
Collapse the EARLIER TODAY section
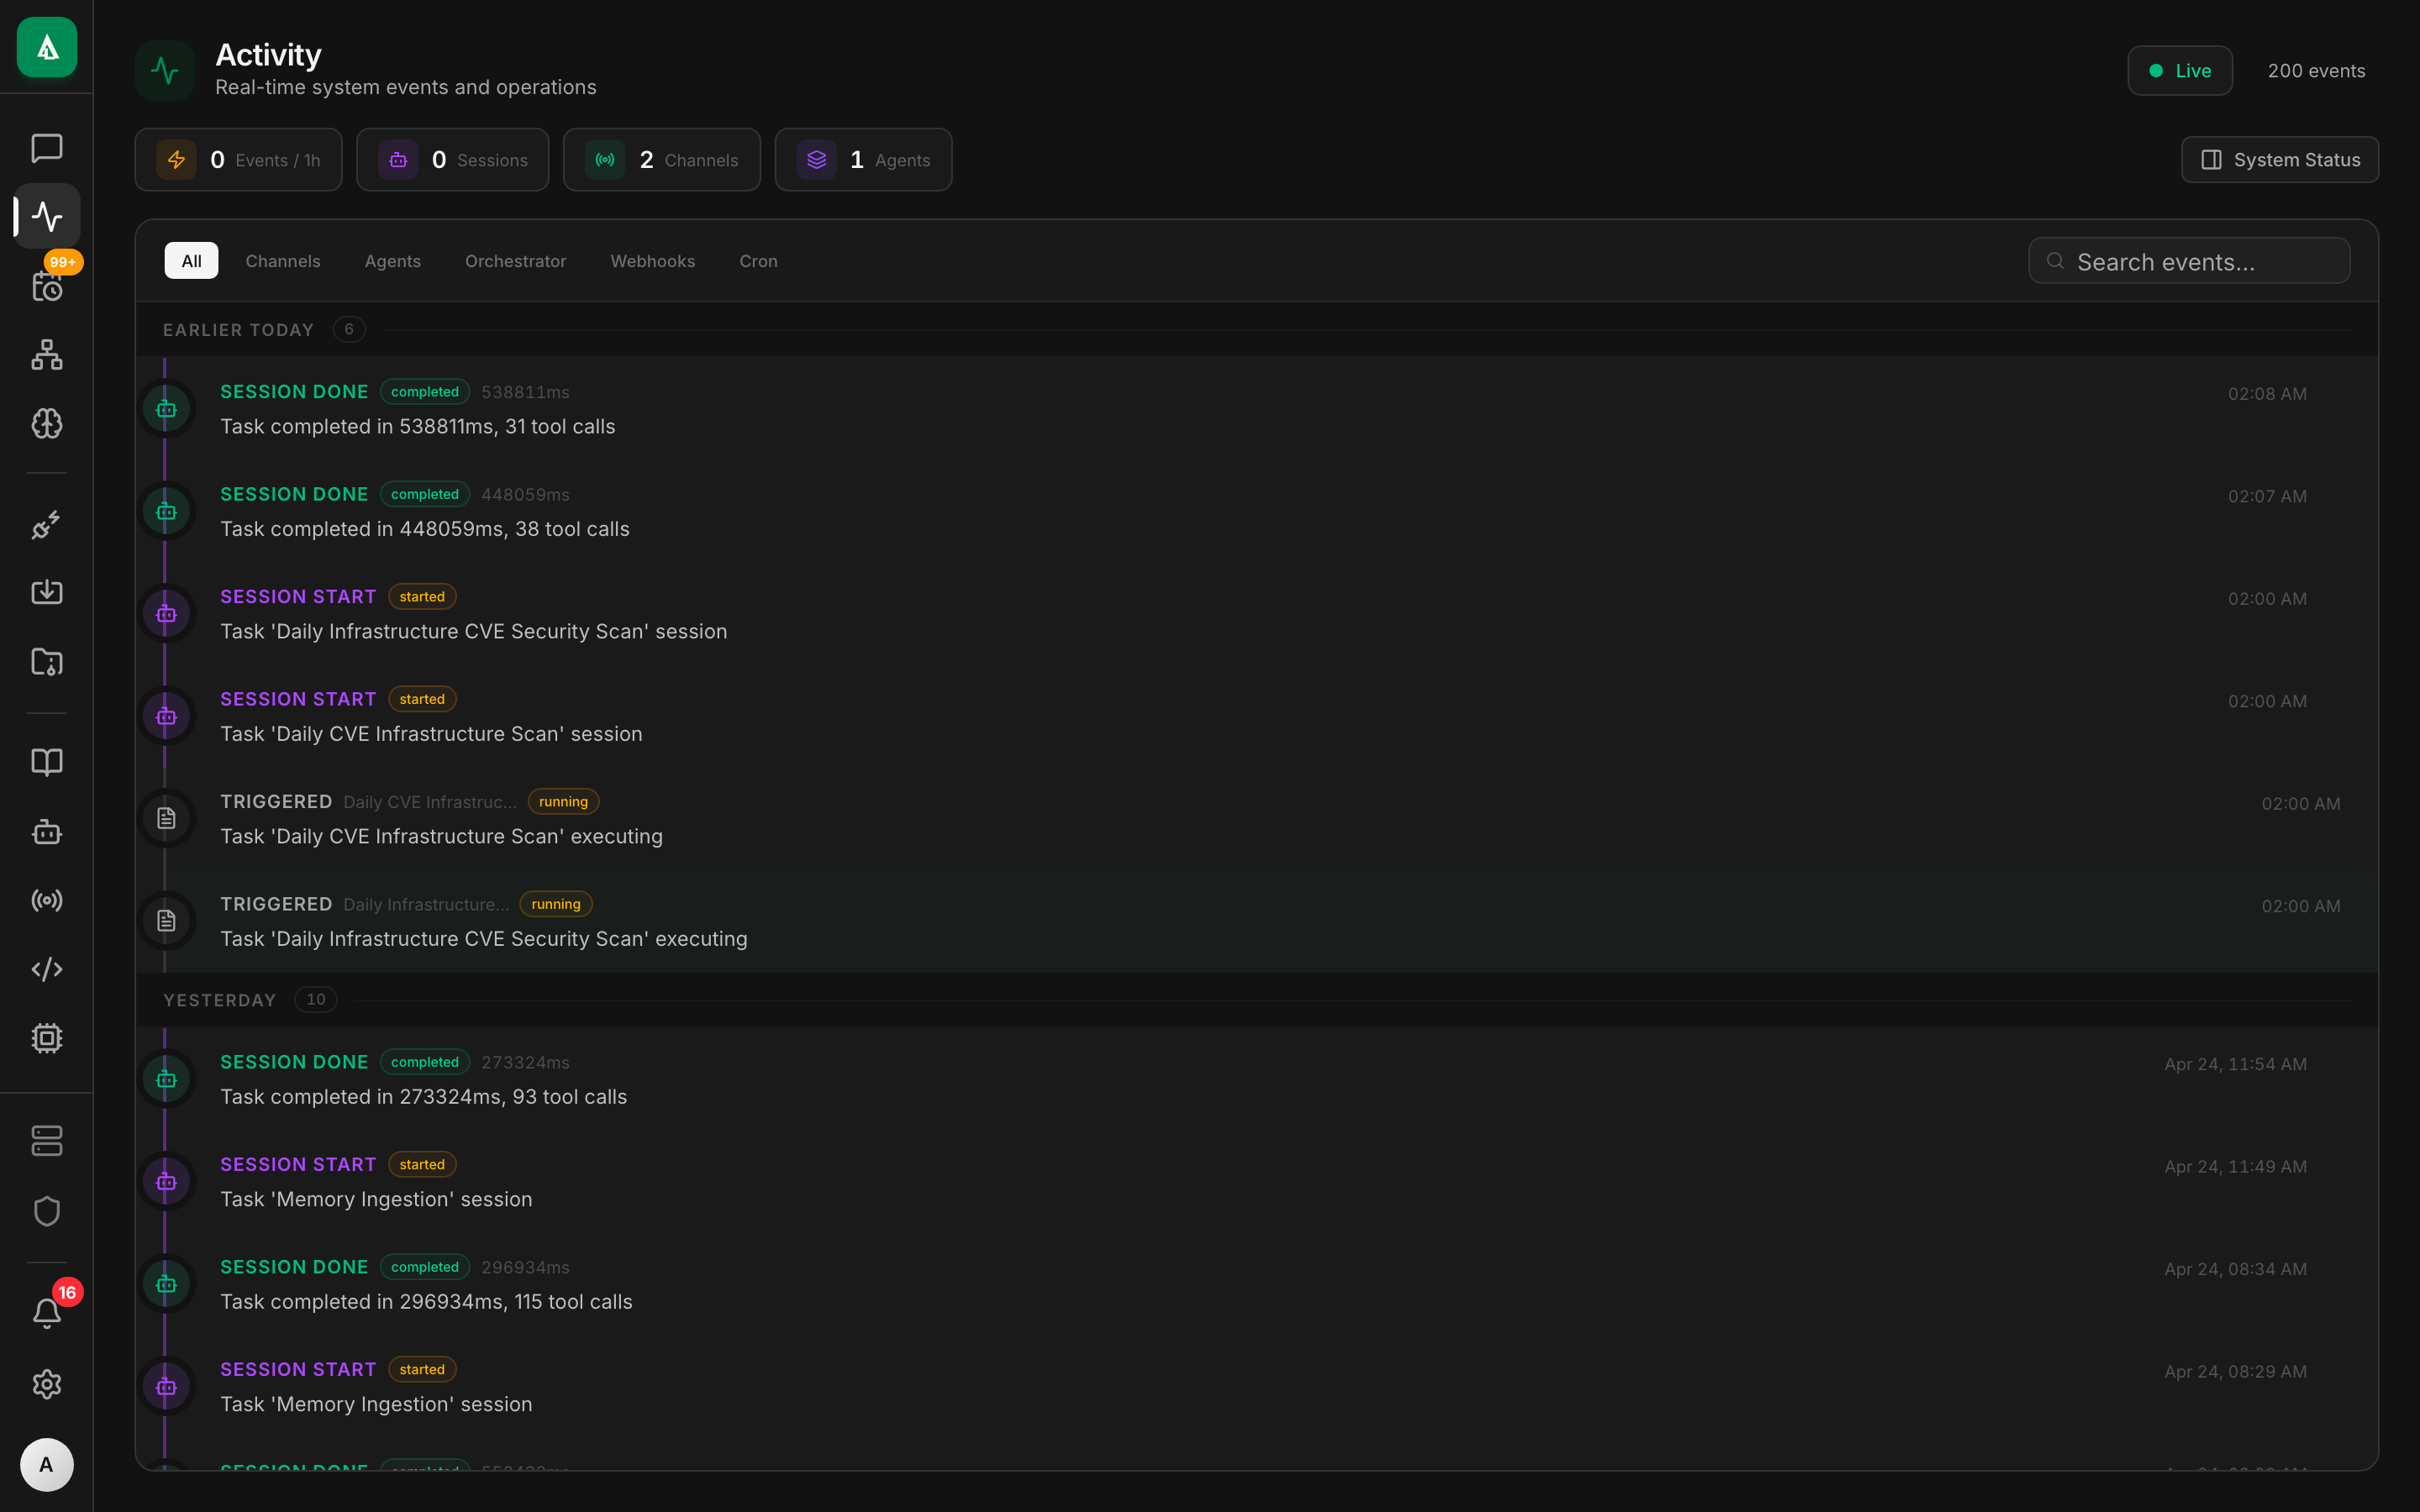tap(238, 329)
